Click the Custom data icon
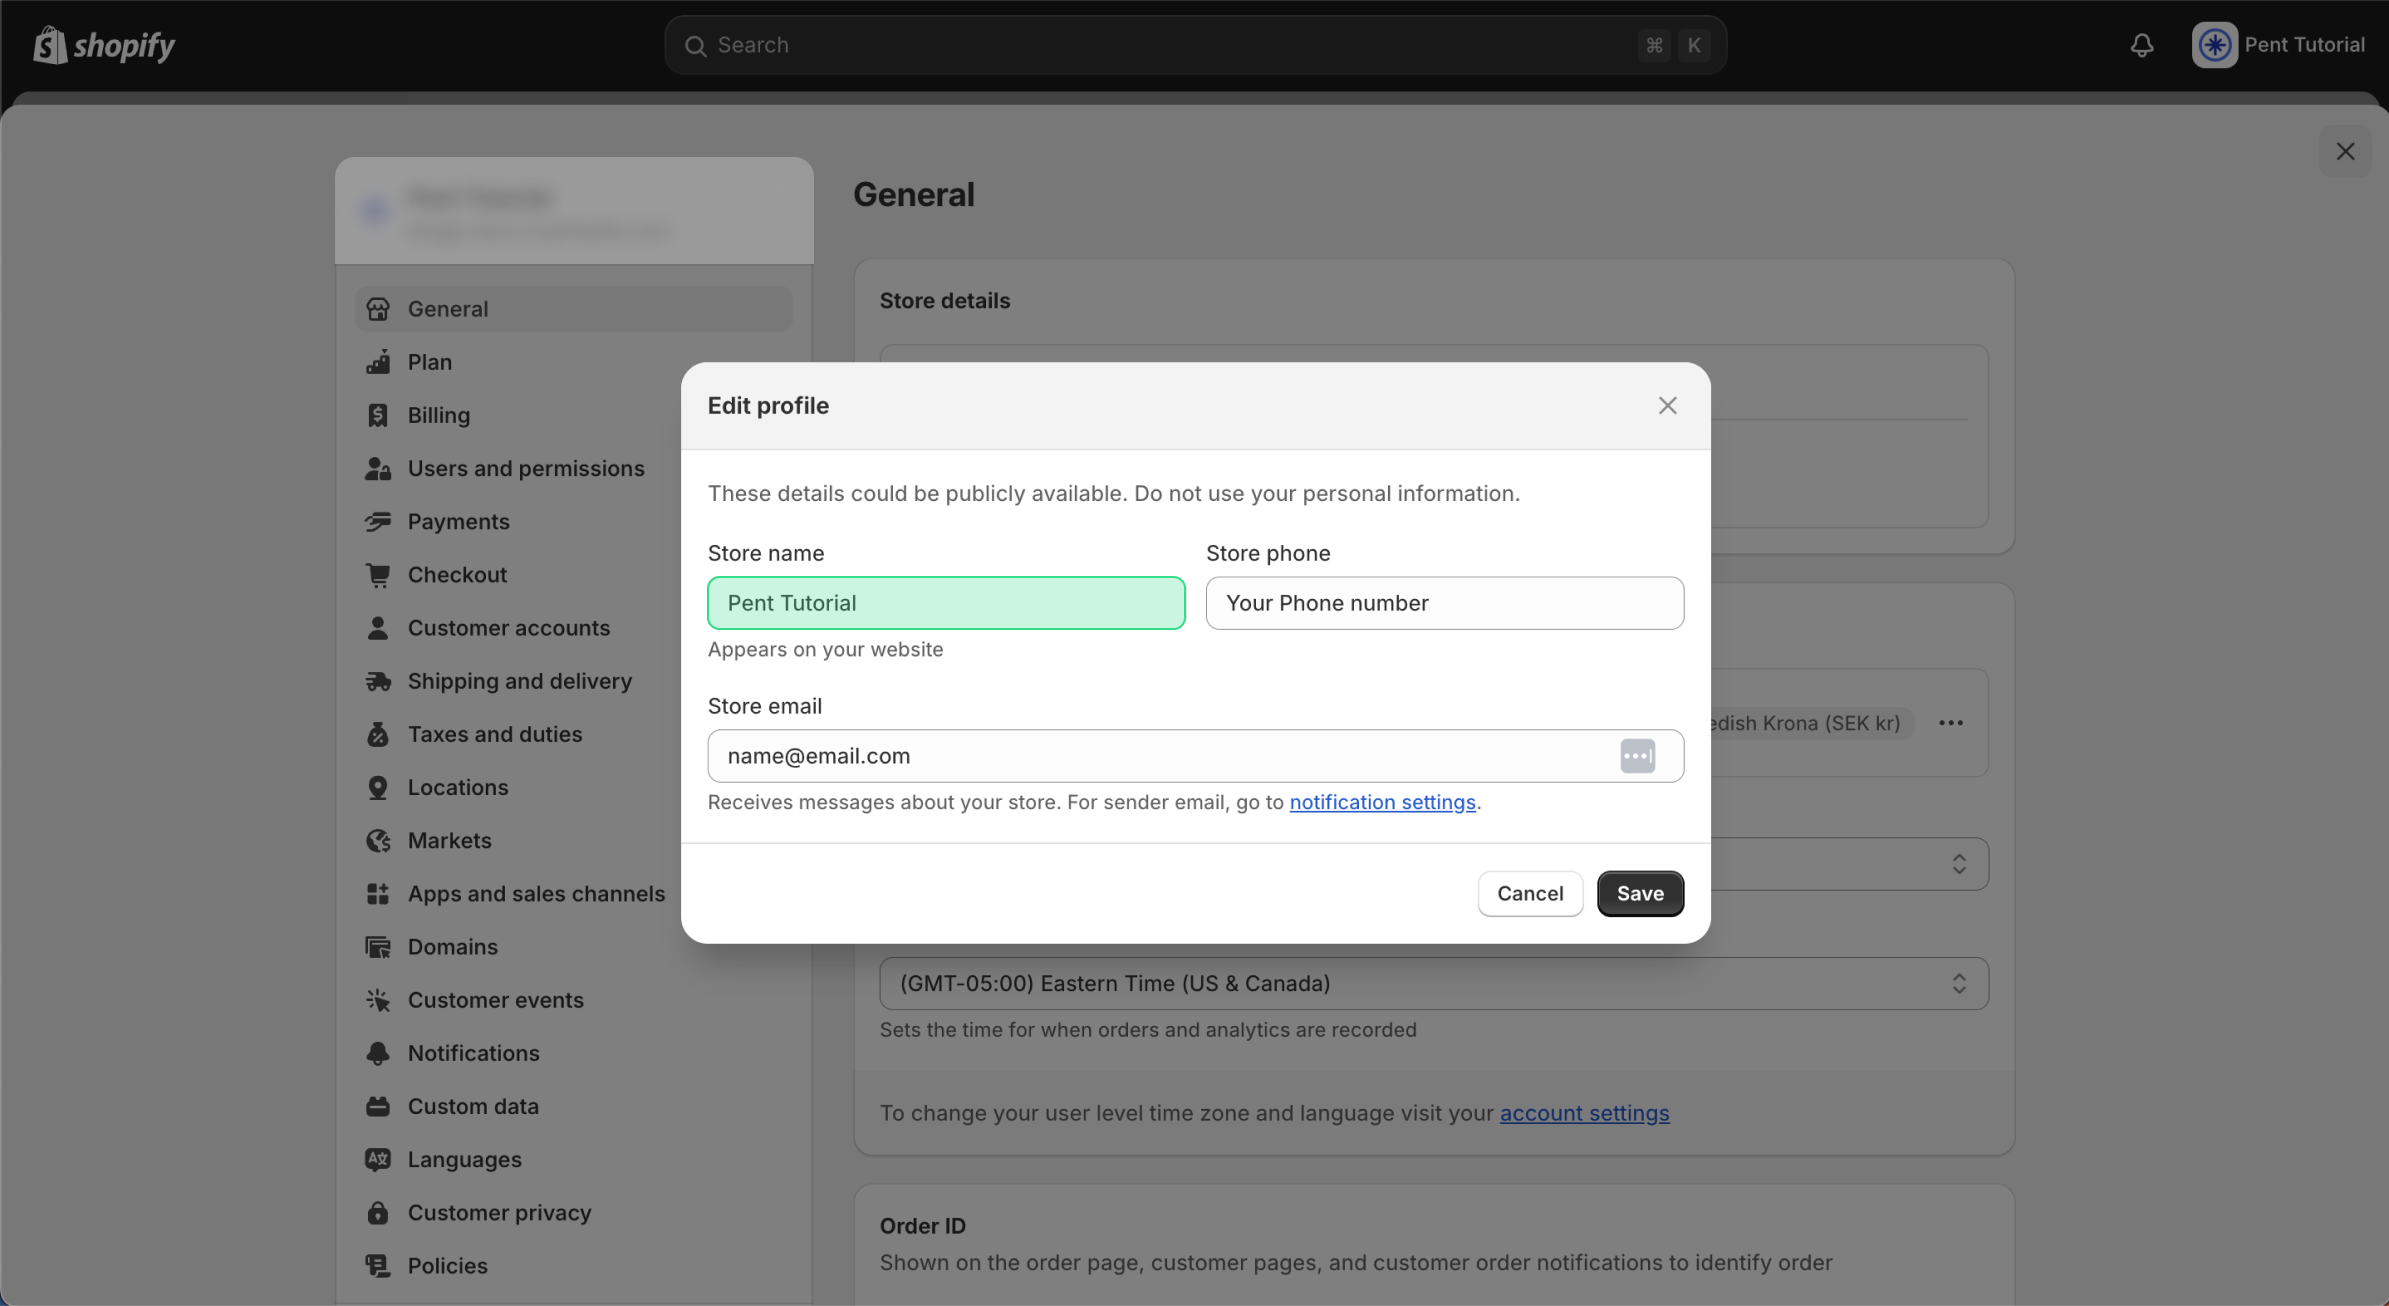The image size is (2389, 1306). [x=378, y=1106]
